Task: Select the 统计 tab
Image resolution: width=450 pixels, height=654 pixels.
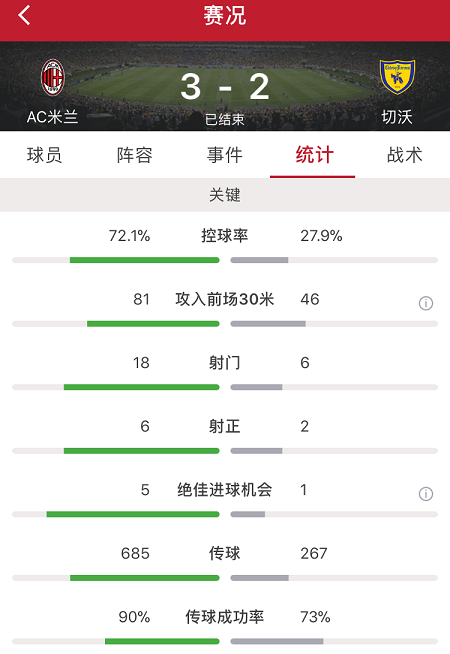Action: (314, 155)
